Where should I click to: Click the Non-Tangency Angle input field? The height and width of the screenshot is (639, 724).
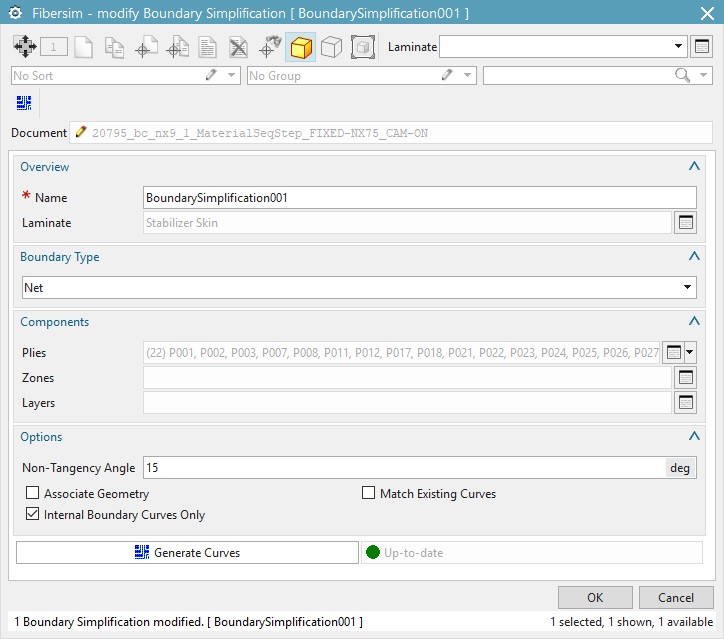[x=404, y=468]
